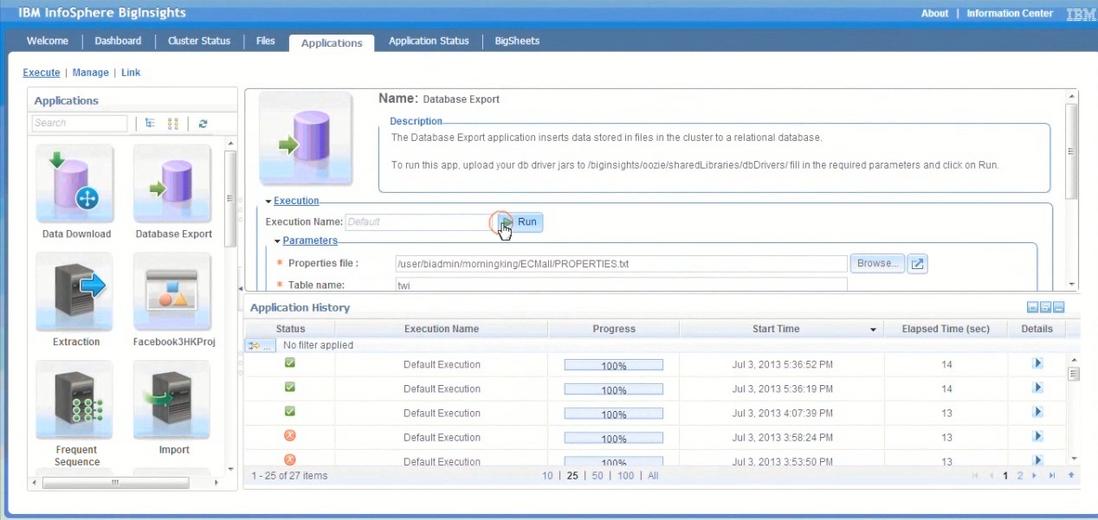Go to next page of history
The width and height of the screenshot is (1098, 520).
(x=1034, y=476)
